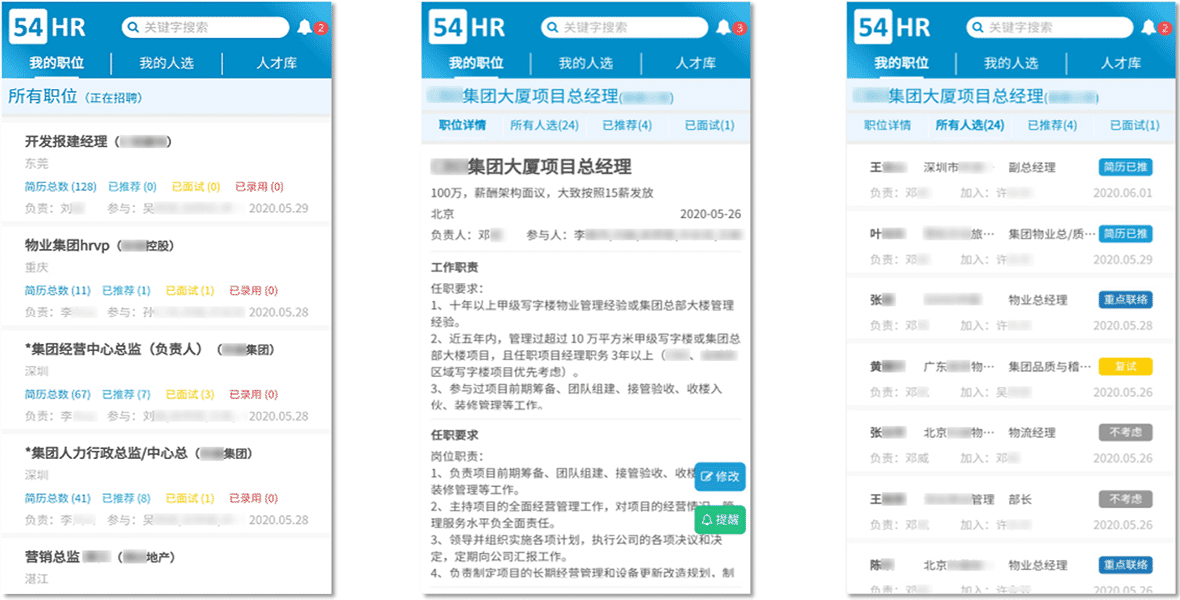
Task: Click 简历总数 (11) link
Action: 58,291
